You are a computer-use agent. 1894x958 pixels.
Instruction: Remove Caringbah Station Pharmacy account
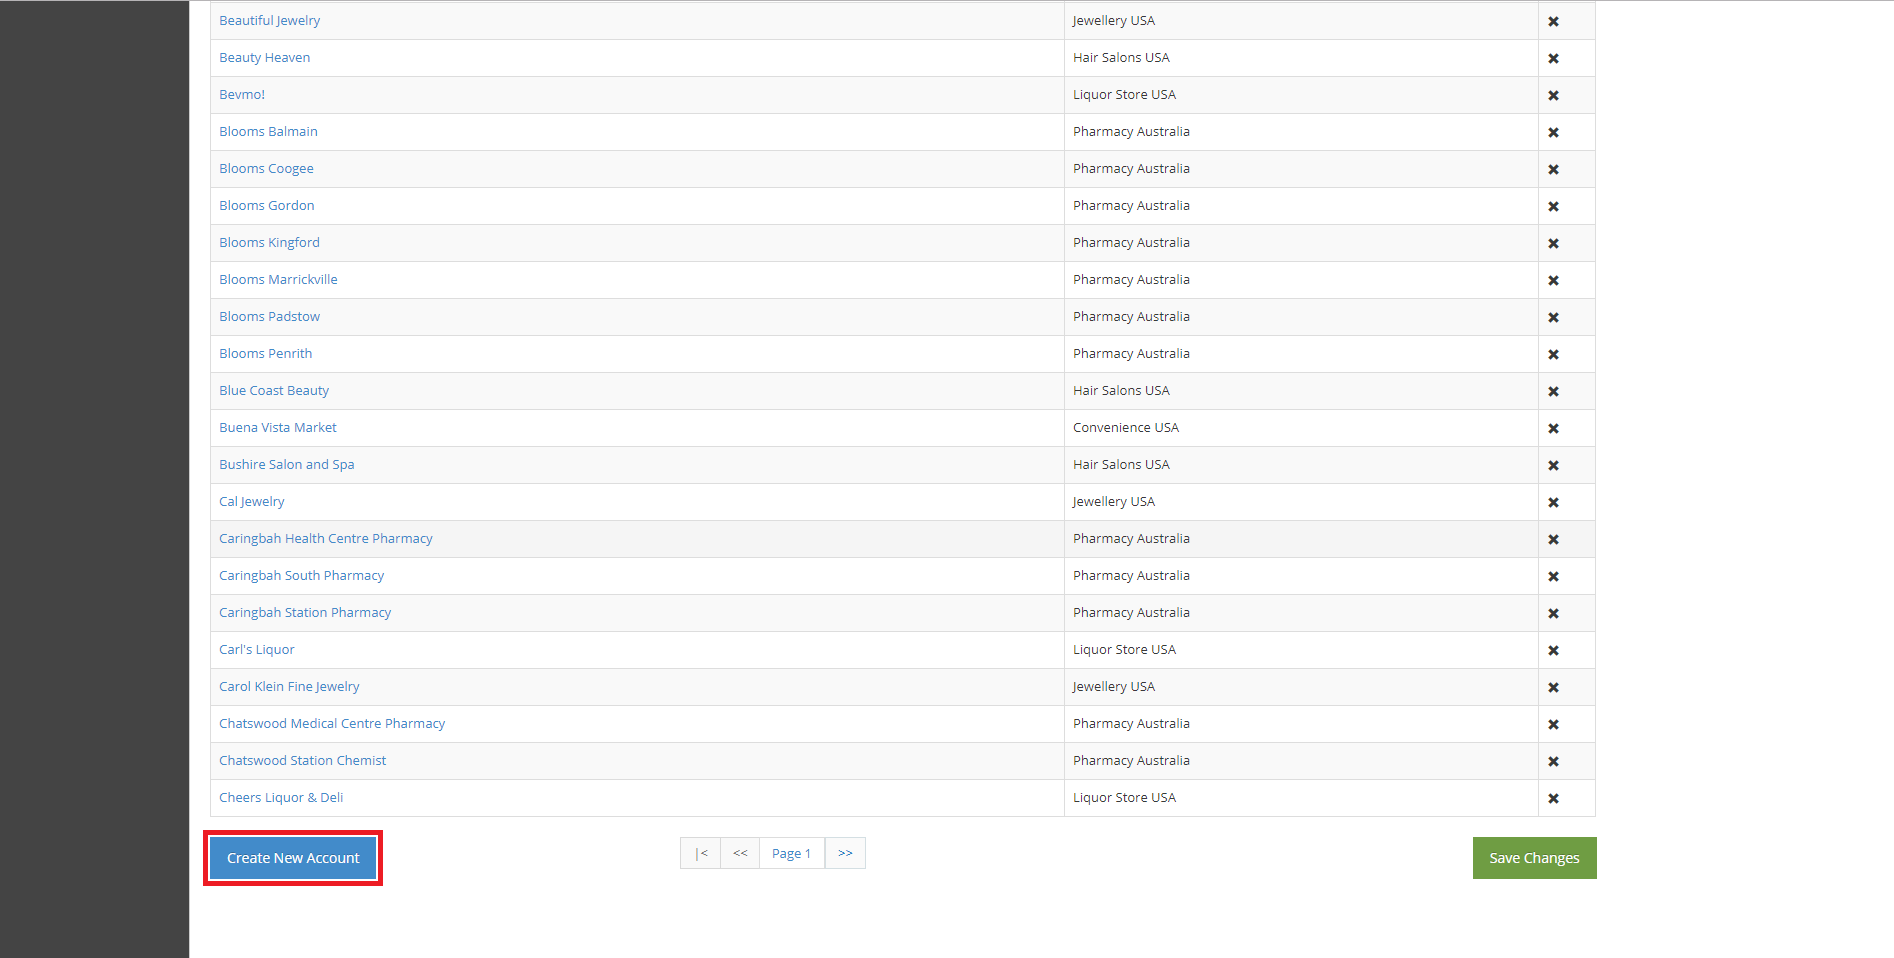[x=1553, y=613]
